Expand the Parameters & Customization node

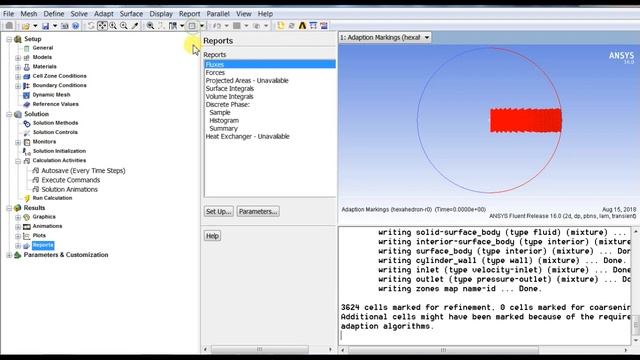point(9,255)
